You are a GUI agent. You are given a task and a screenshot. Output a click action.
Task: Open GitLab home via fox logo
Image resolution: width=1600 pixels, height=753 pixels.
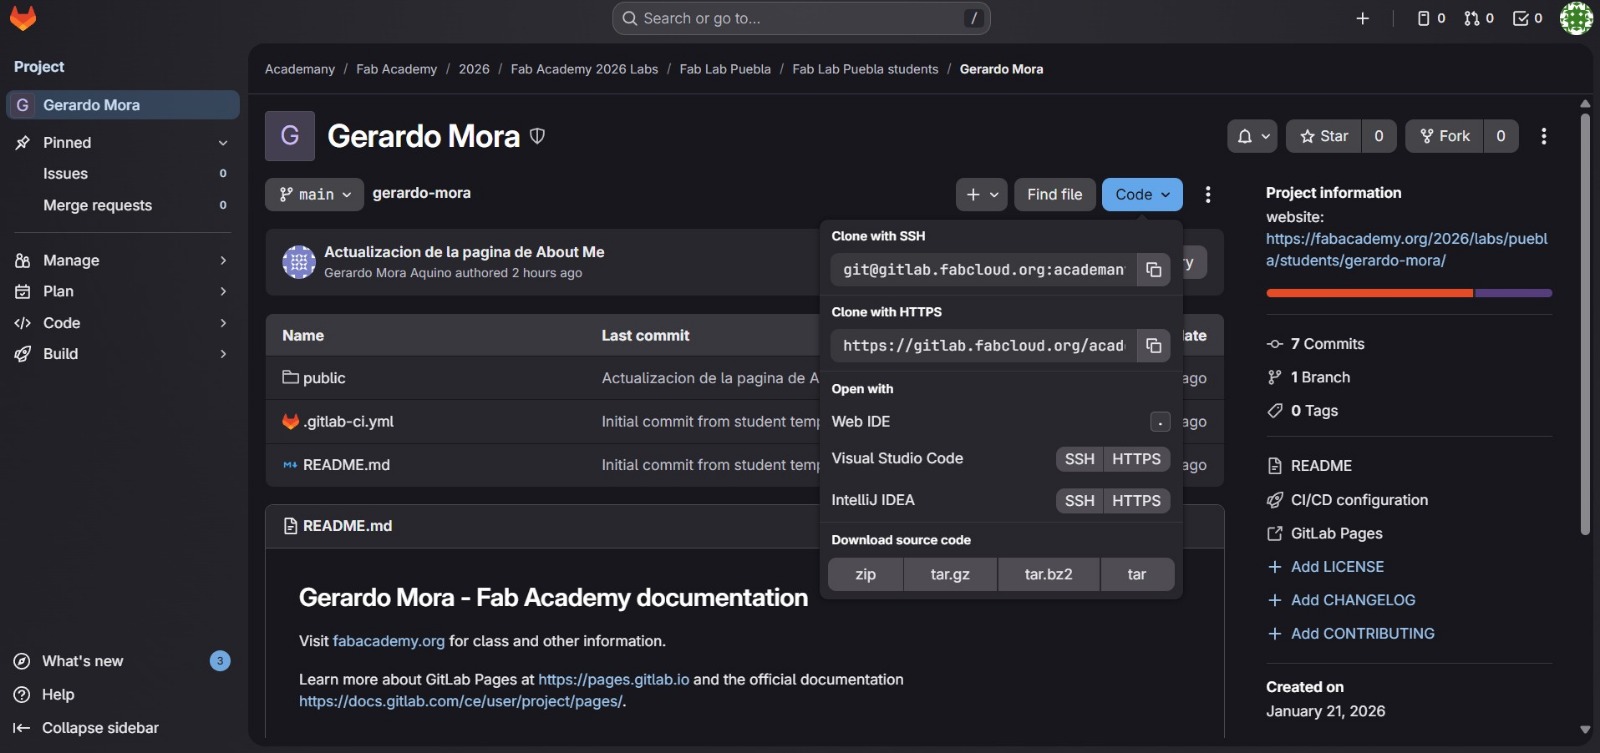pyautogui.click(x=23, y=18)
